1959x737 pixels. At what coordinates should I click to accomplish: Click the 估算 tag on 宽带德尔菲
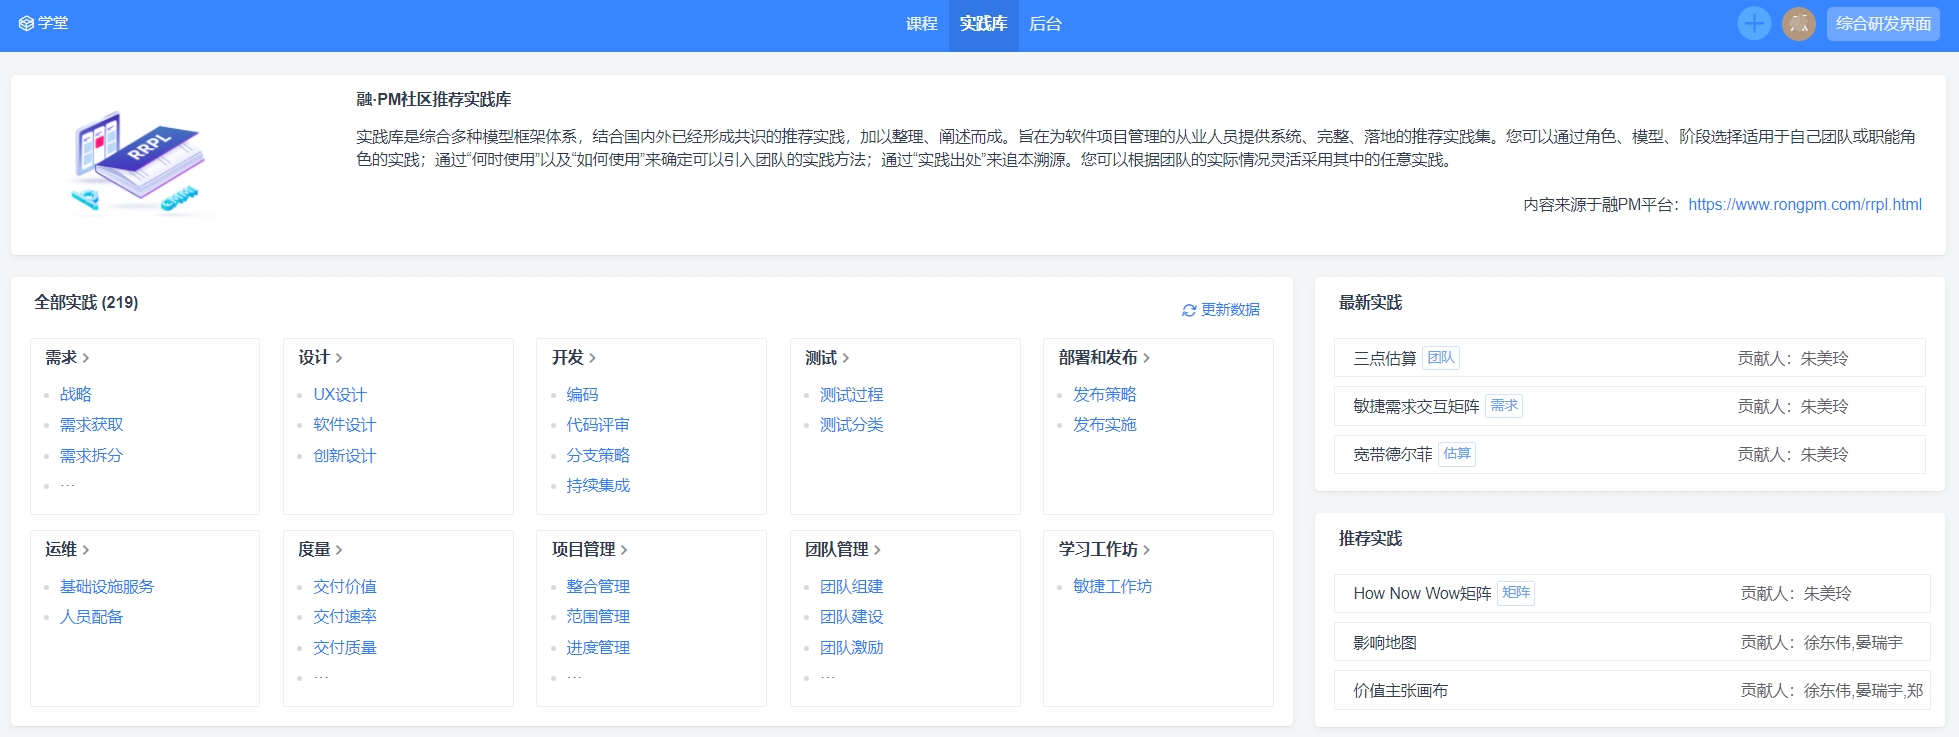coord(1456,454)
